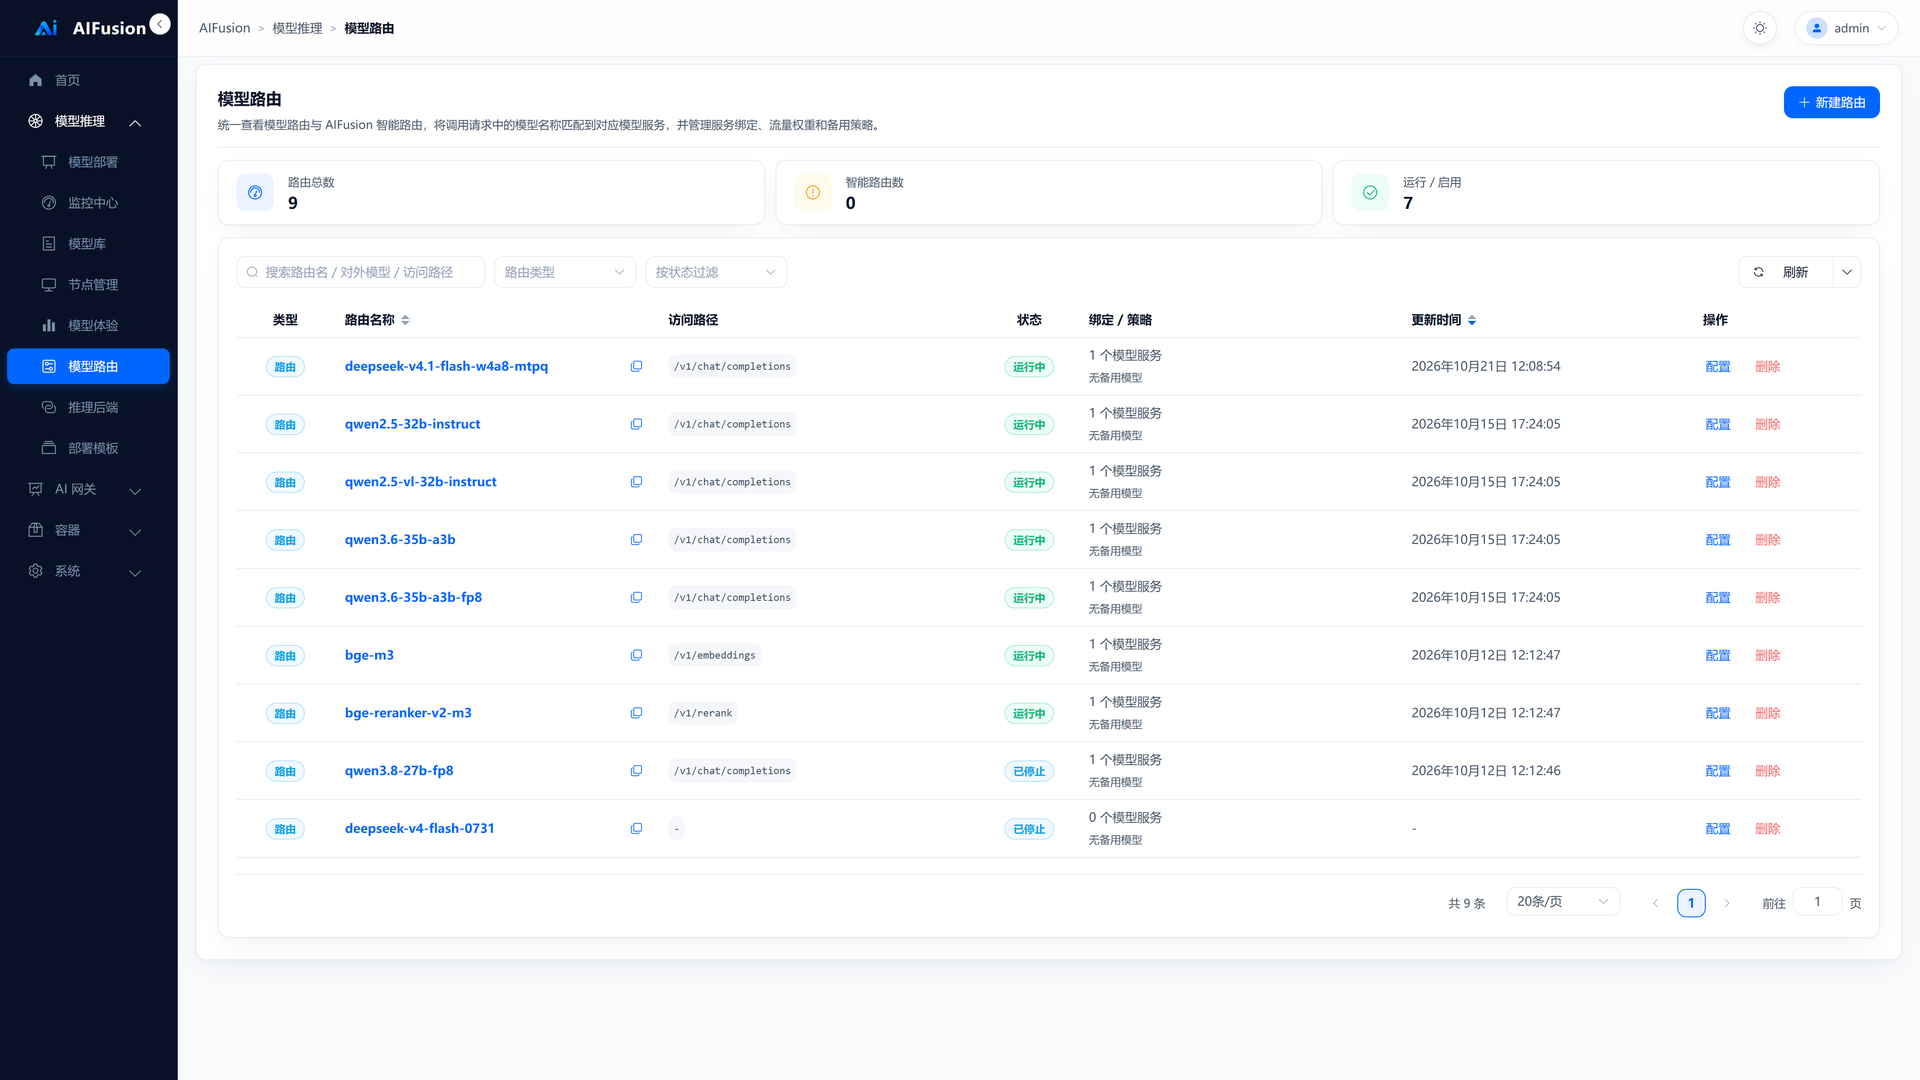Image resolution: width=1920 pixels, height=1080 pixels.
Task: Open the admin user menu
Action: coord(1846,28)
